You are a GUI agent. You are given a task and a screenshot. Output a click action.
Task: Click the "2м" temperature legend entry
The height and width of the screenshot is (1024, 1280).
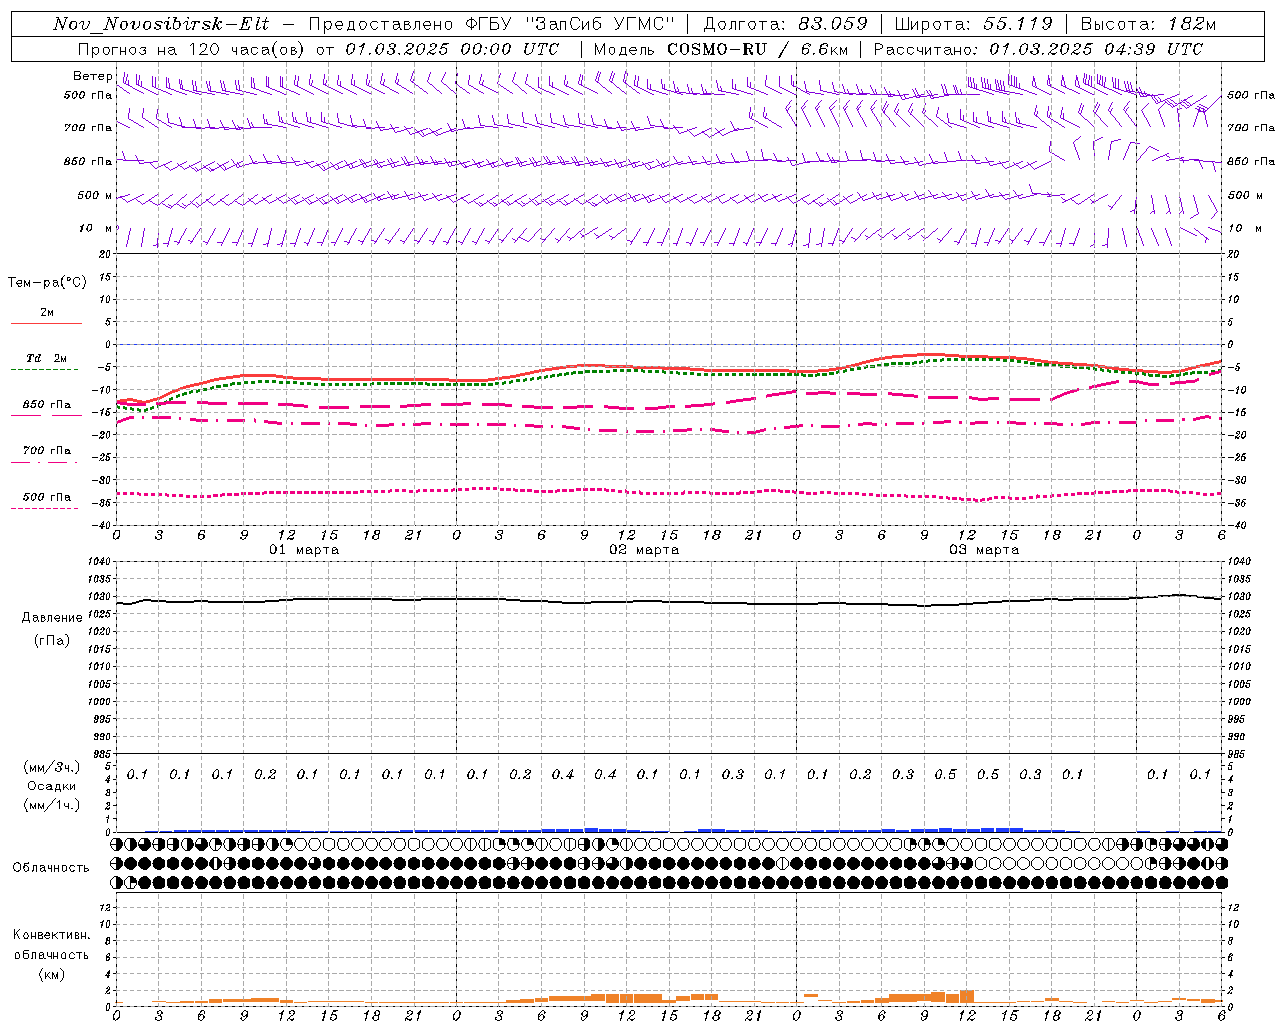47,312
